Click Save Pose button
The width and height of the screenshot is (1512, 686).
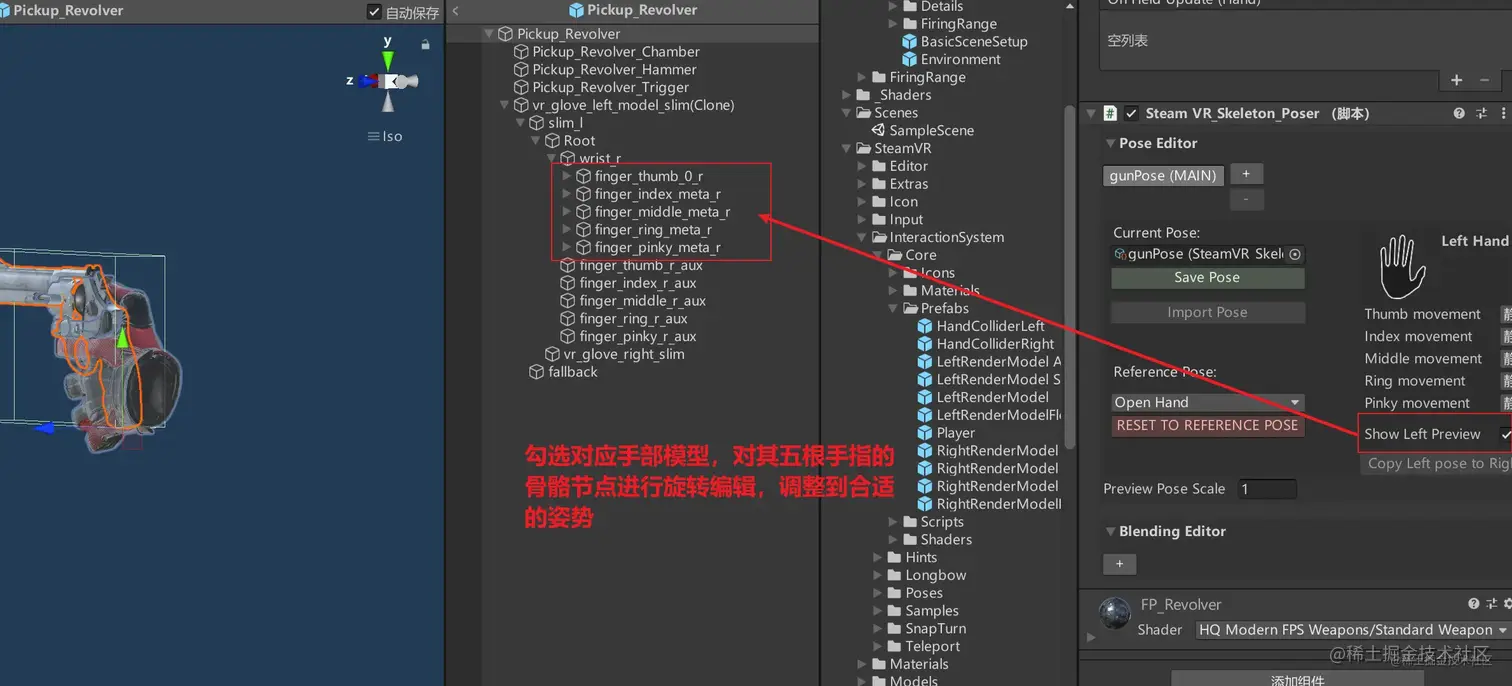point(1207,278)
